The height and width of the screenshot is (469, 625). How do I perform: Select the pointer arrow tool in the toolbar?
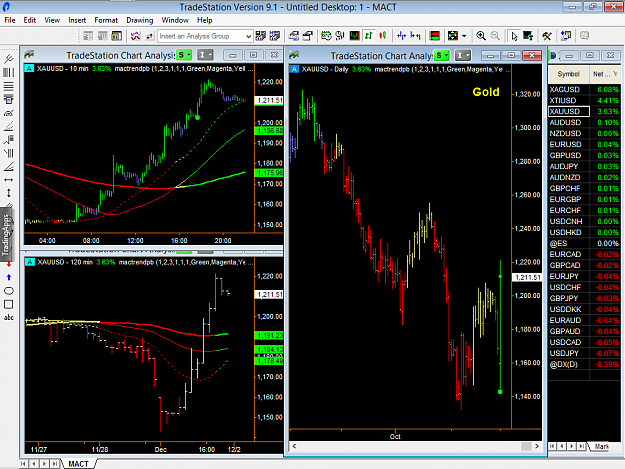pyautogui.click(x=514, y=36)
